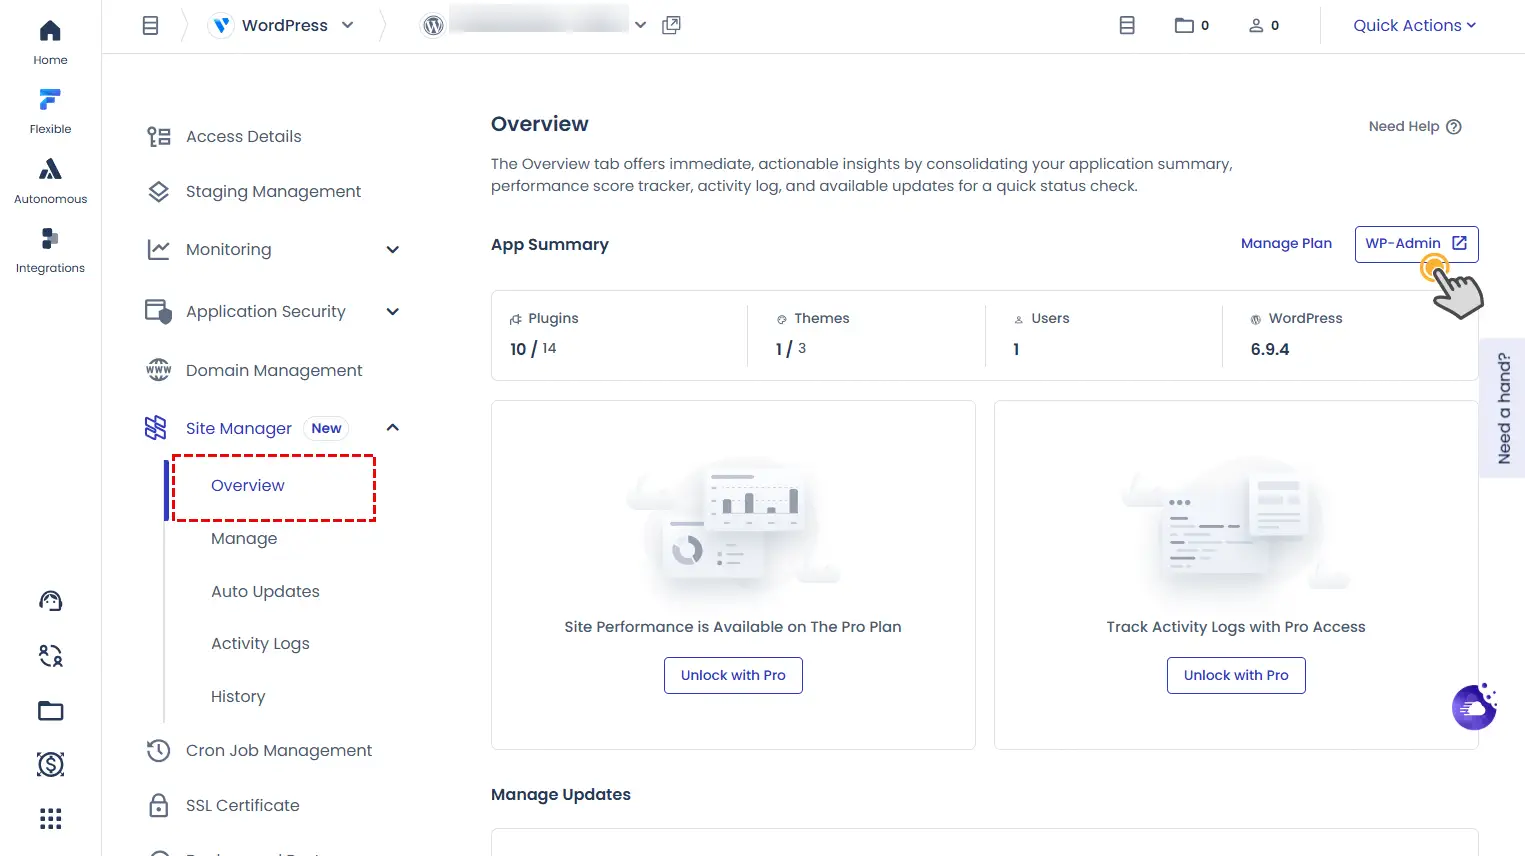Open the cloud assistant chat bubble

point(1474,707)
